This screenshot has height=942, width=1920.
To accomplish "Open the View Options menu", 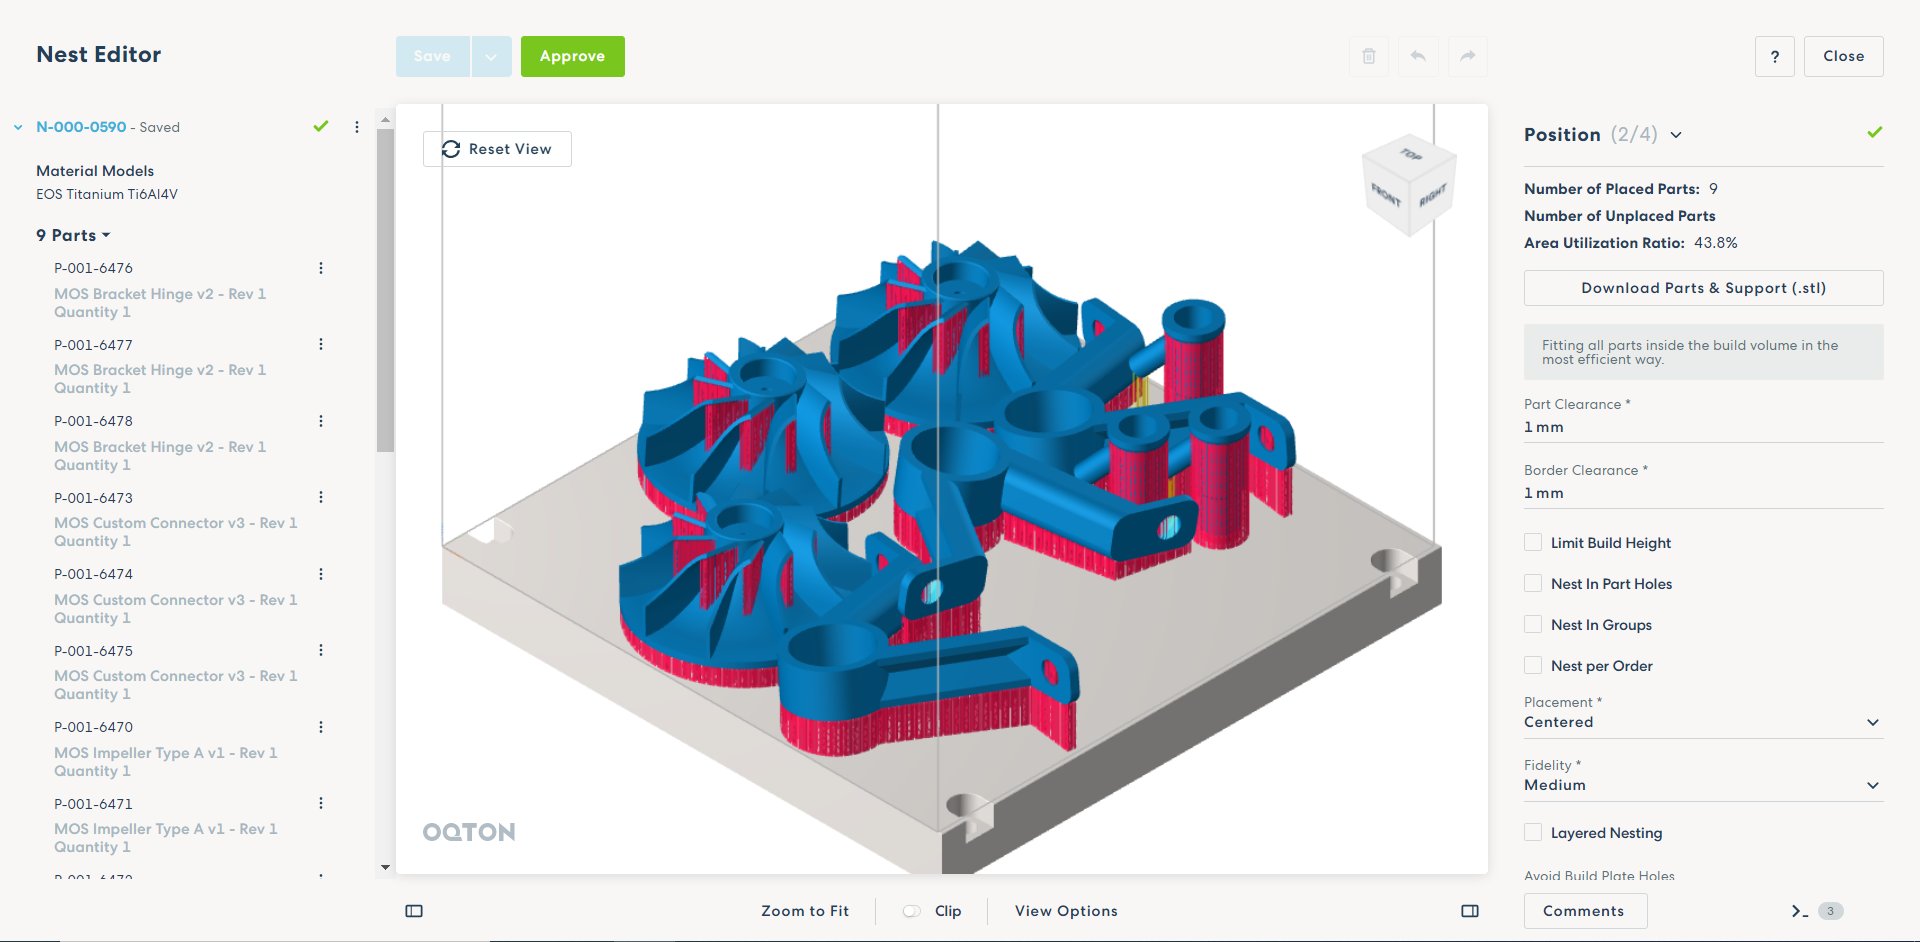I will pos(1064,911).
